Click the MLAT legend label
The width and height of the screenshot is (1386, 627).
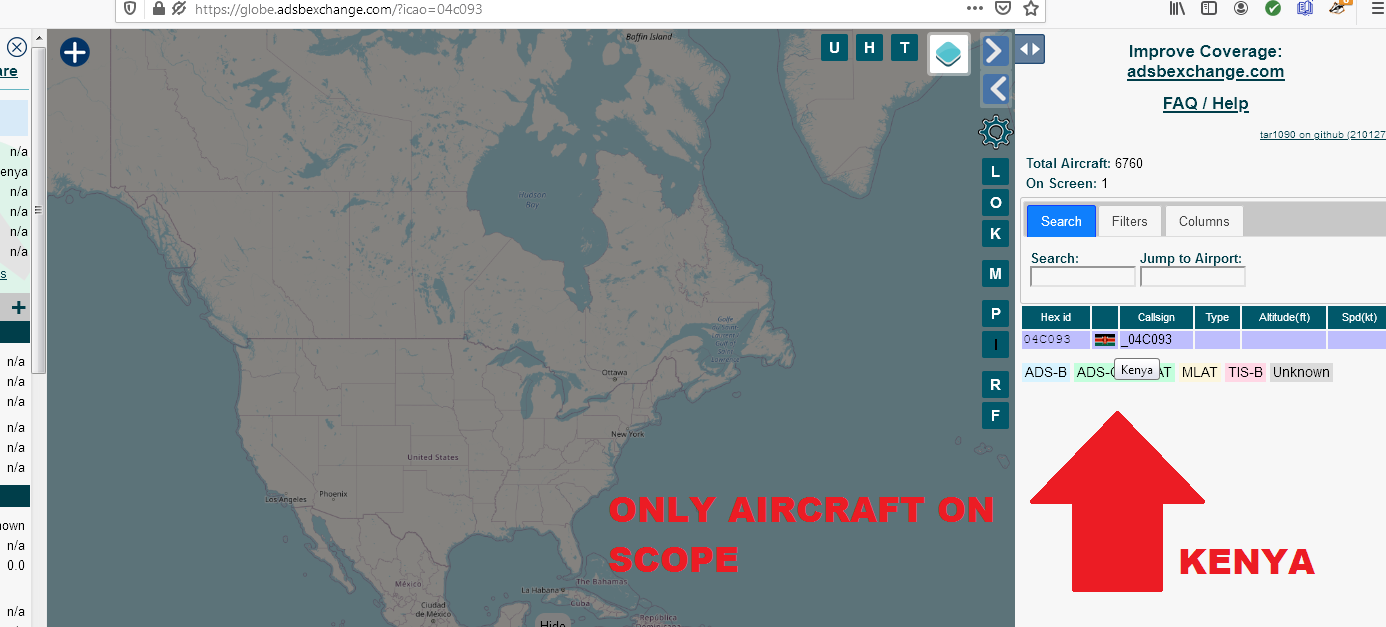[1200, 372]
